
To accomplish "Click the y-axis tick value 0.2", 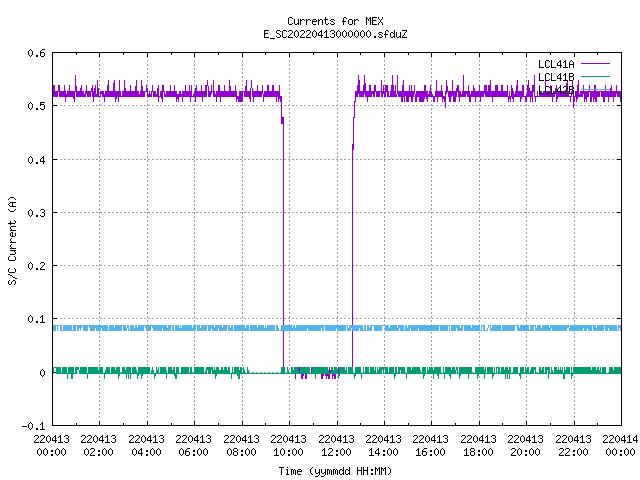I will 36,266.
